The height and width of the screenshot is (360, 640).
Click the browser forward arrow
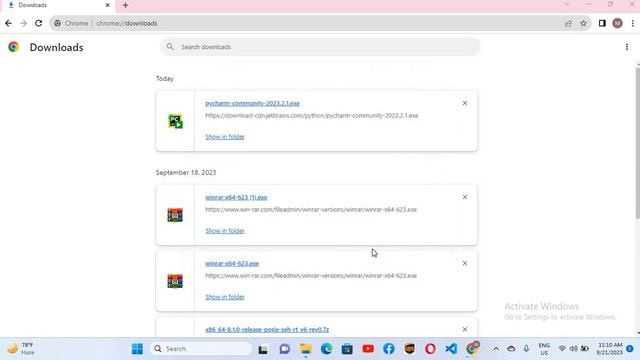coord(23,23)
